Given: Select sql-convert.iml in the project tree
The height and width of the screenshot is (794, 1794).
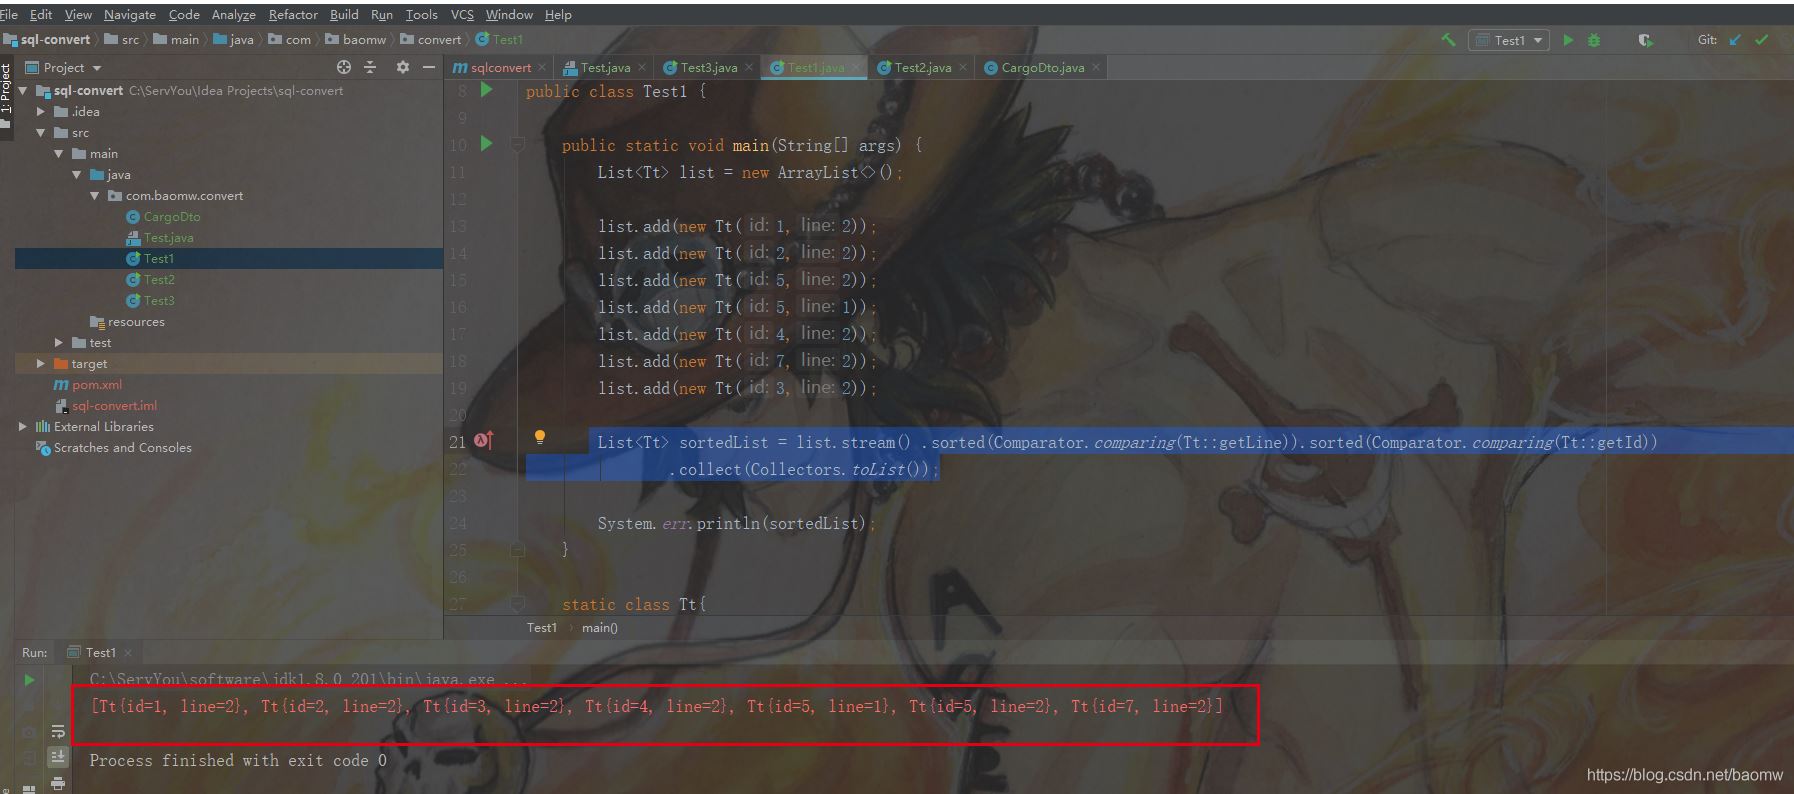Looking at the screenshot, I should tap(114, 406).
